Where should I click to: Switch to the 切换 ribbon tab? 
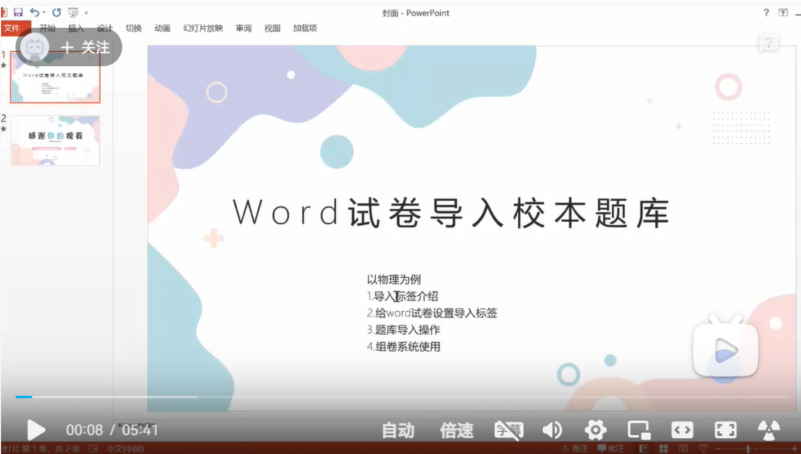[133, 28]
